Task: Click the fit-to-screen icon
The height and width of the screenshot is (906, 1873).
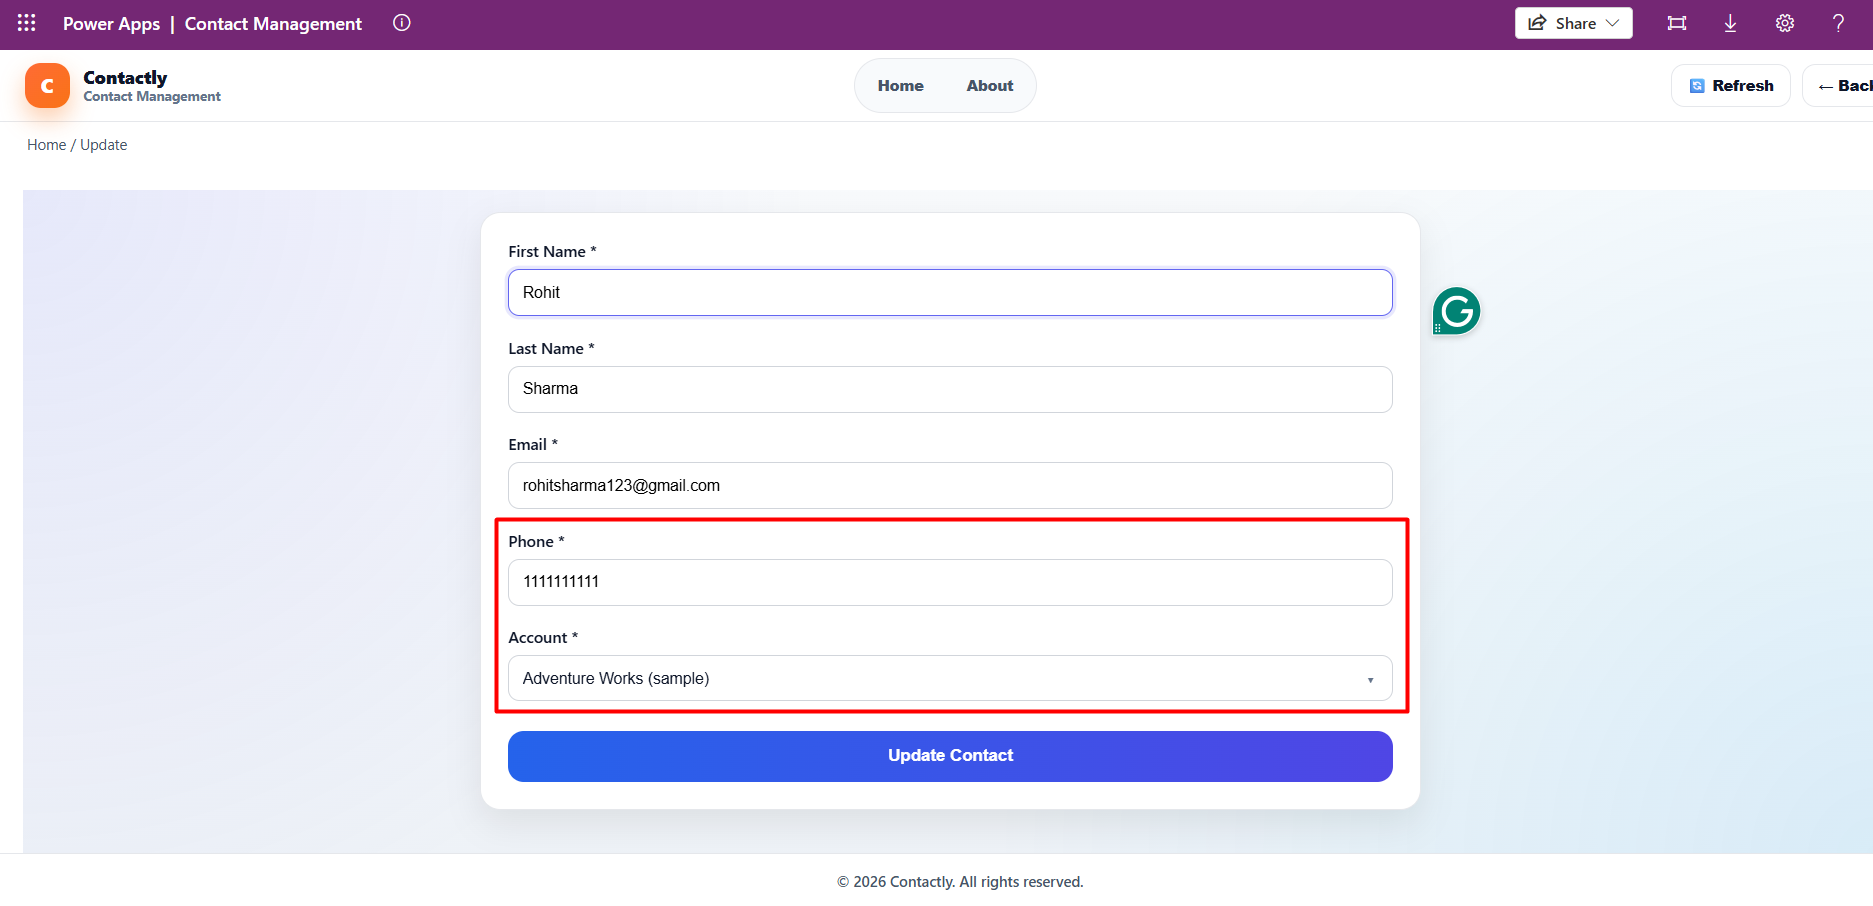Action: pos(1677,23)
